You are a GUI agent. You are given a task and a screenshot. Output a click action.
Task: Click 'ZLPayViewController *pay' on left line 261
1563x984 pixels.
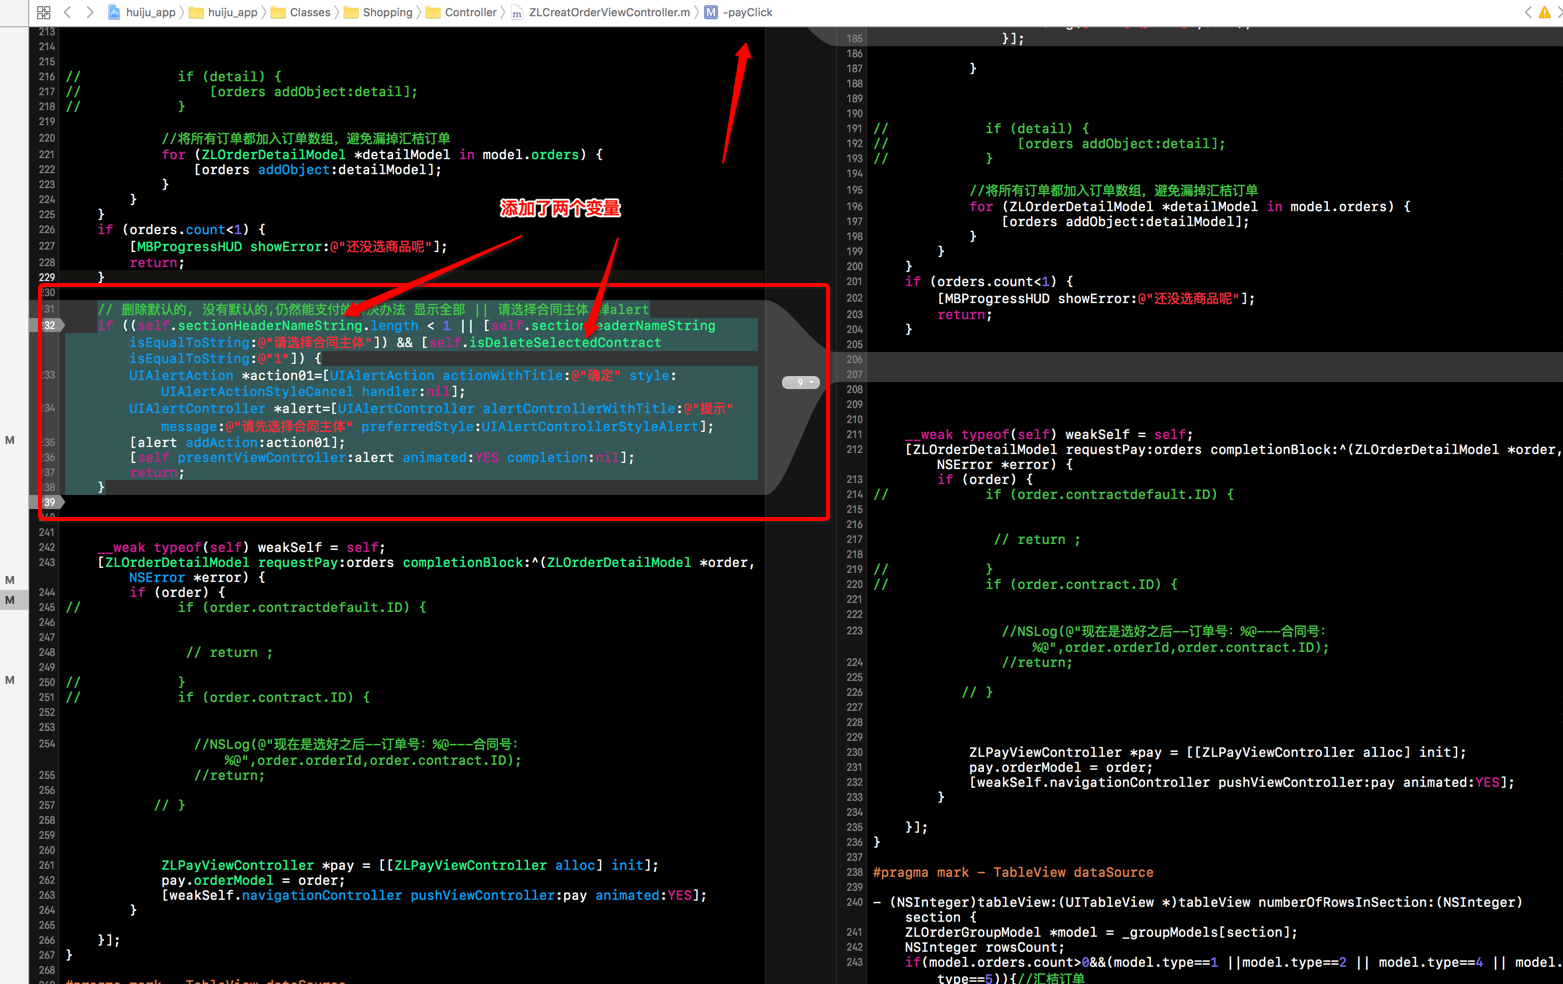258,865
